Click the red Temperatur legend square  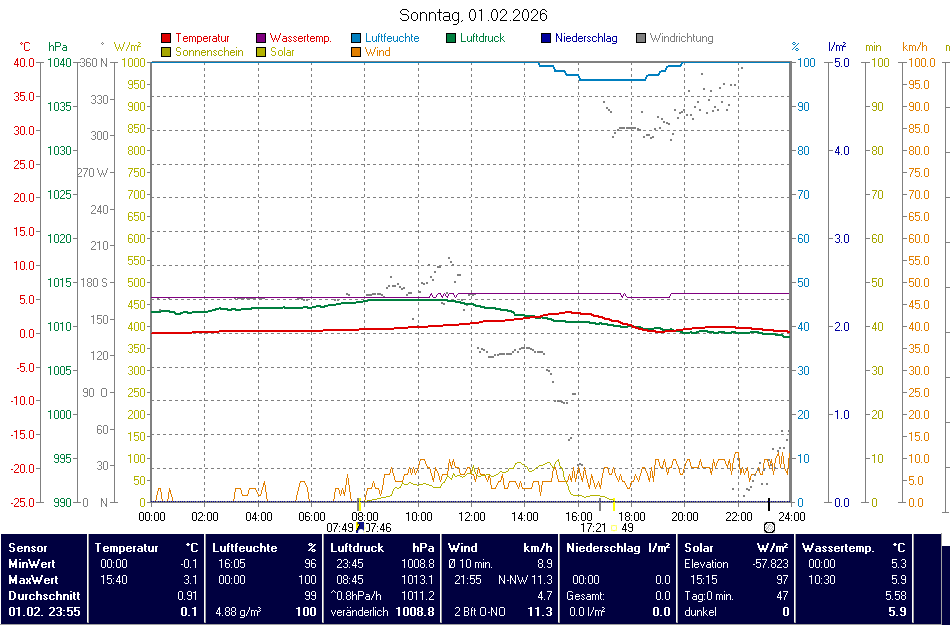point(166,39)
